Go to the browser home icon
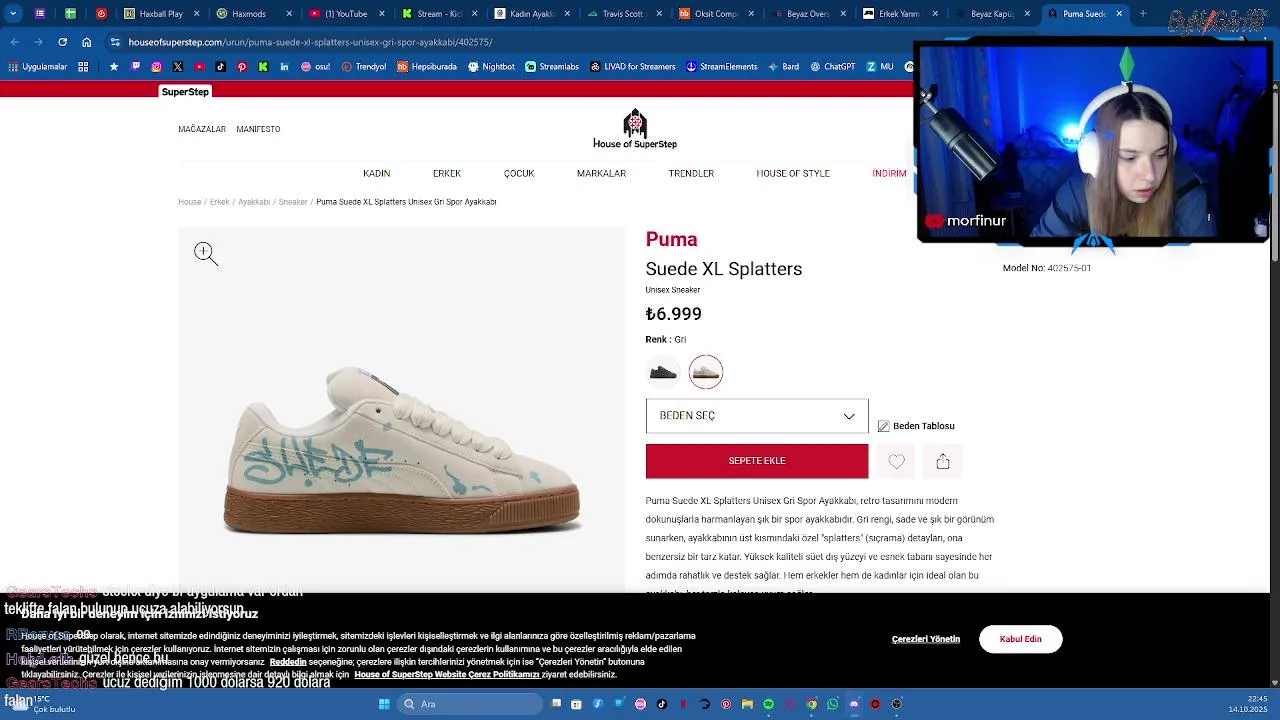This screenshot has height=720, width=1280. (86, 42)
